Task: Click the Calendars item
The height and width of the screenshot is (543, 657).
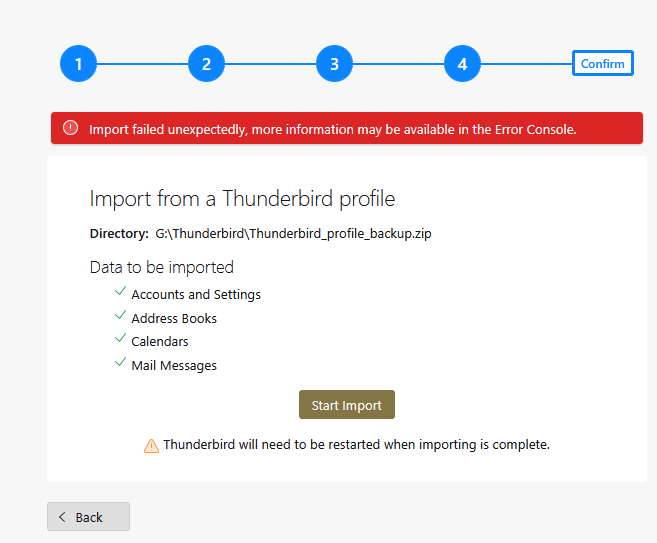Action: coord(160,341)
